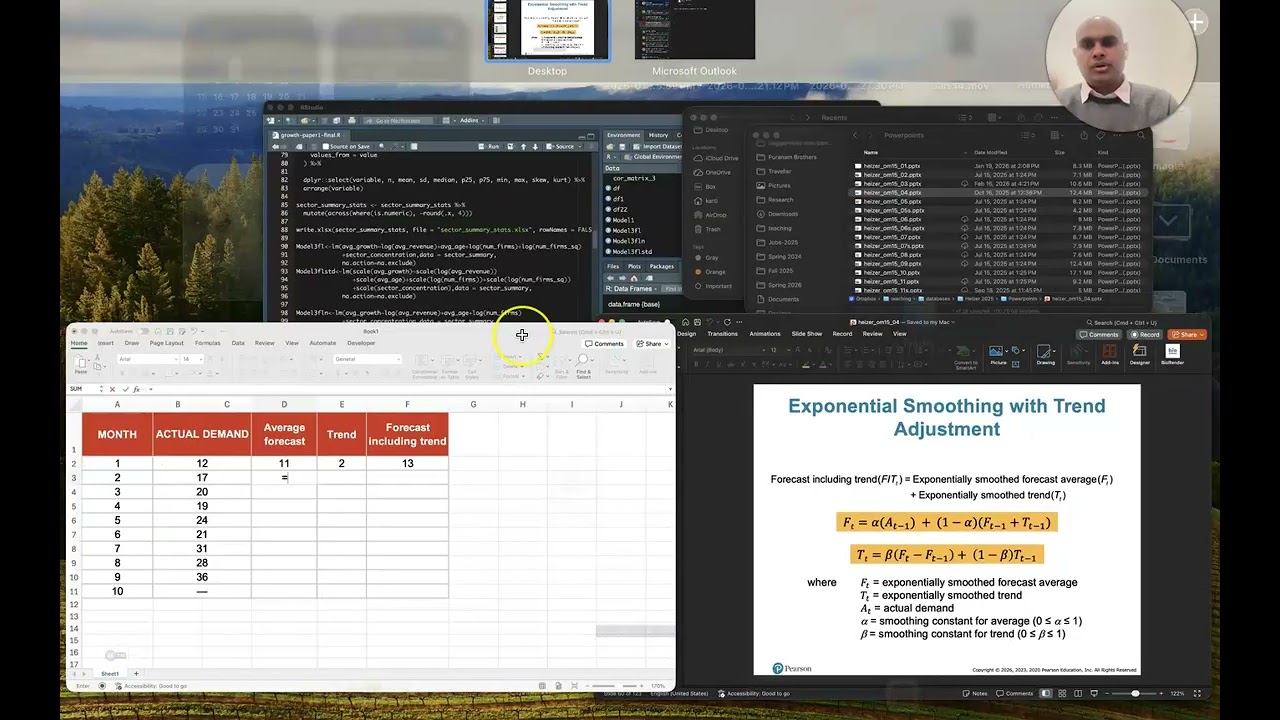Viewport: 1280px width, 720px height.
Task: Select the Microsoft Outlook space thumbnail
Action: coord(694,30)
